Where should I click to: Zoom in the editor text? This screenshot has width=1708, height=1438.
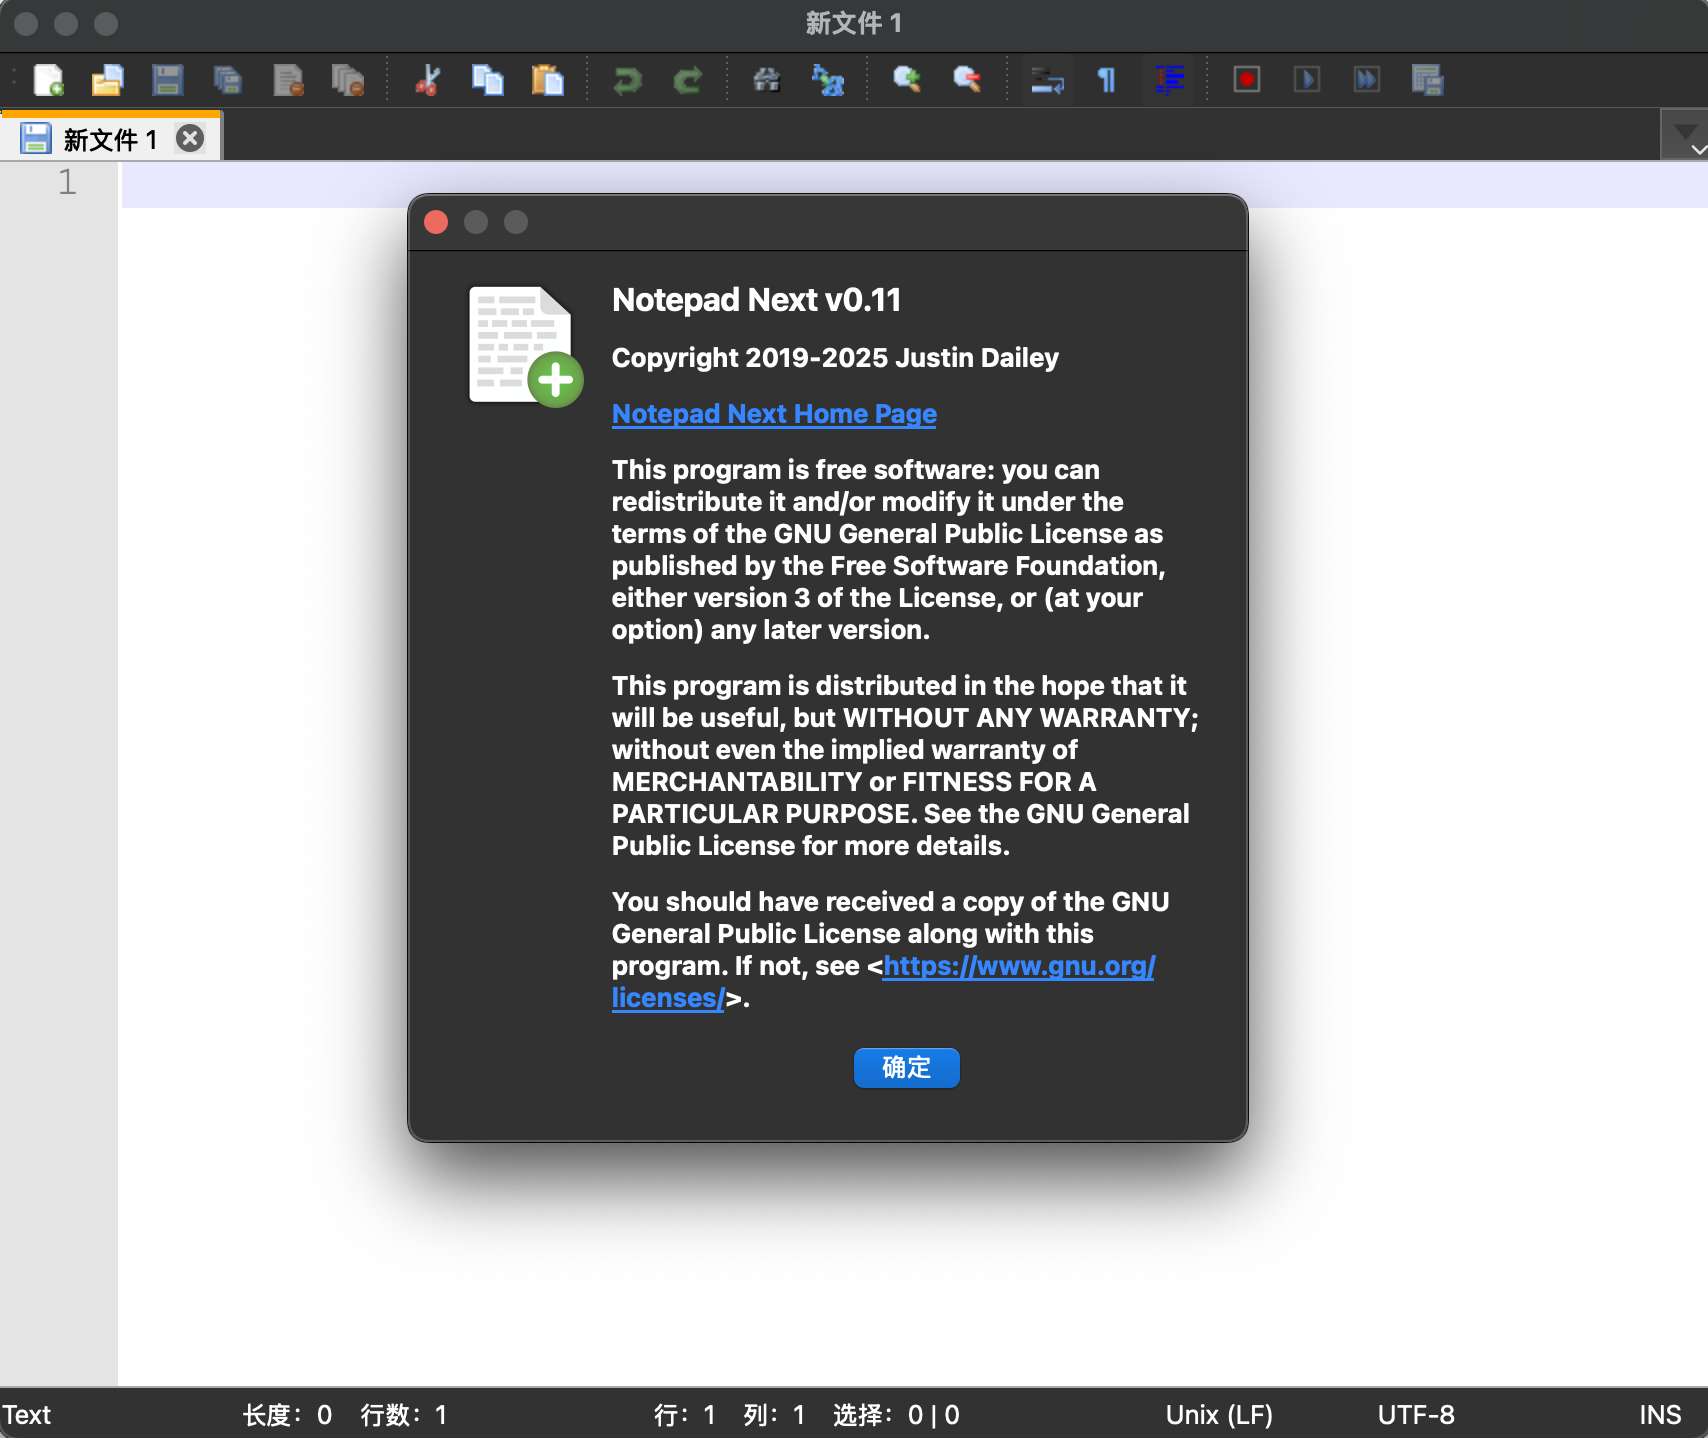(x=906, y=80)
